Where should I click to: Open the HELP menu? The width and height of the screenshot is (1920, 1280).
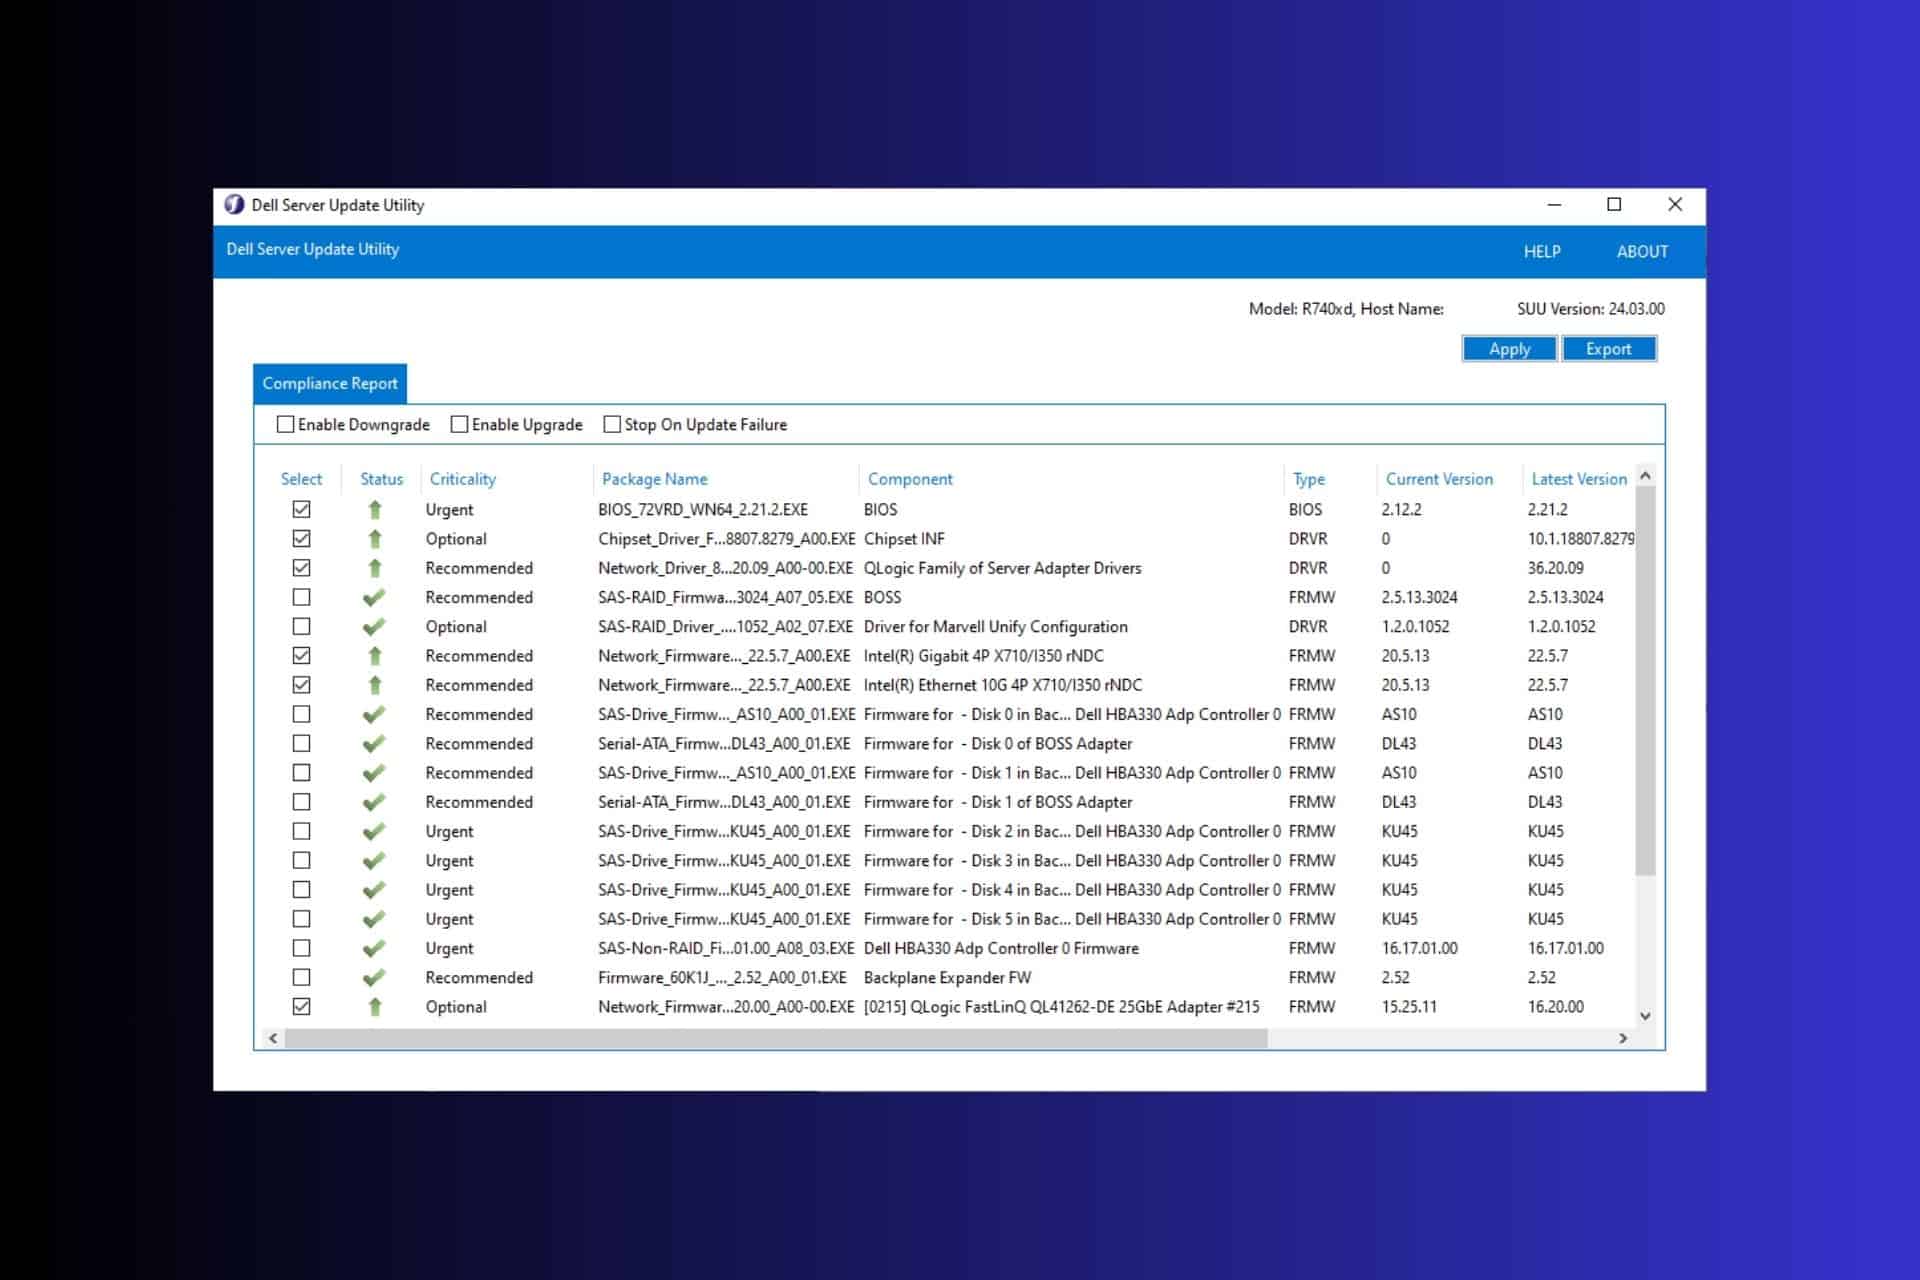1541,252
